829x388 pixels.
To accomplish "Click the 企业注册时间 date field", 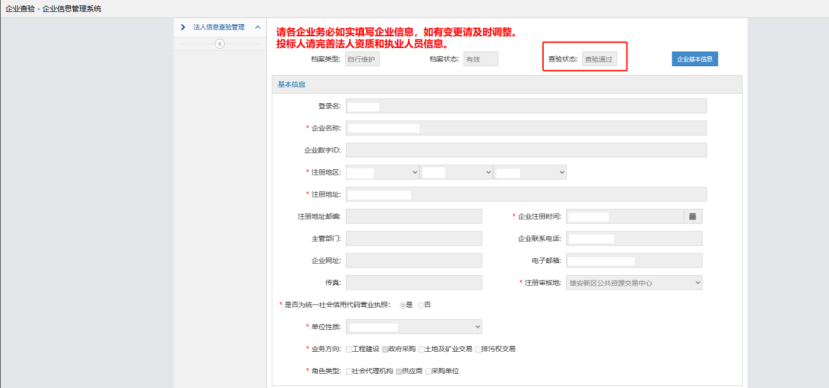I will (625, 216).
